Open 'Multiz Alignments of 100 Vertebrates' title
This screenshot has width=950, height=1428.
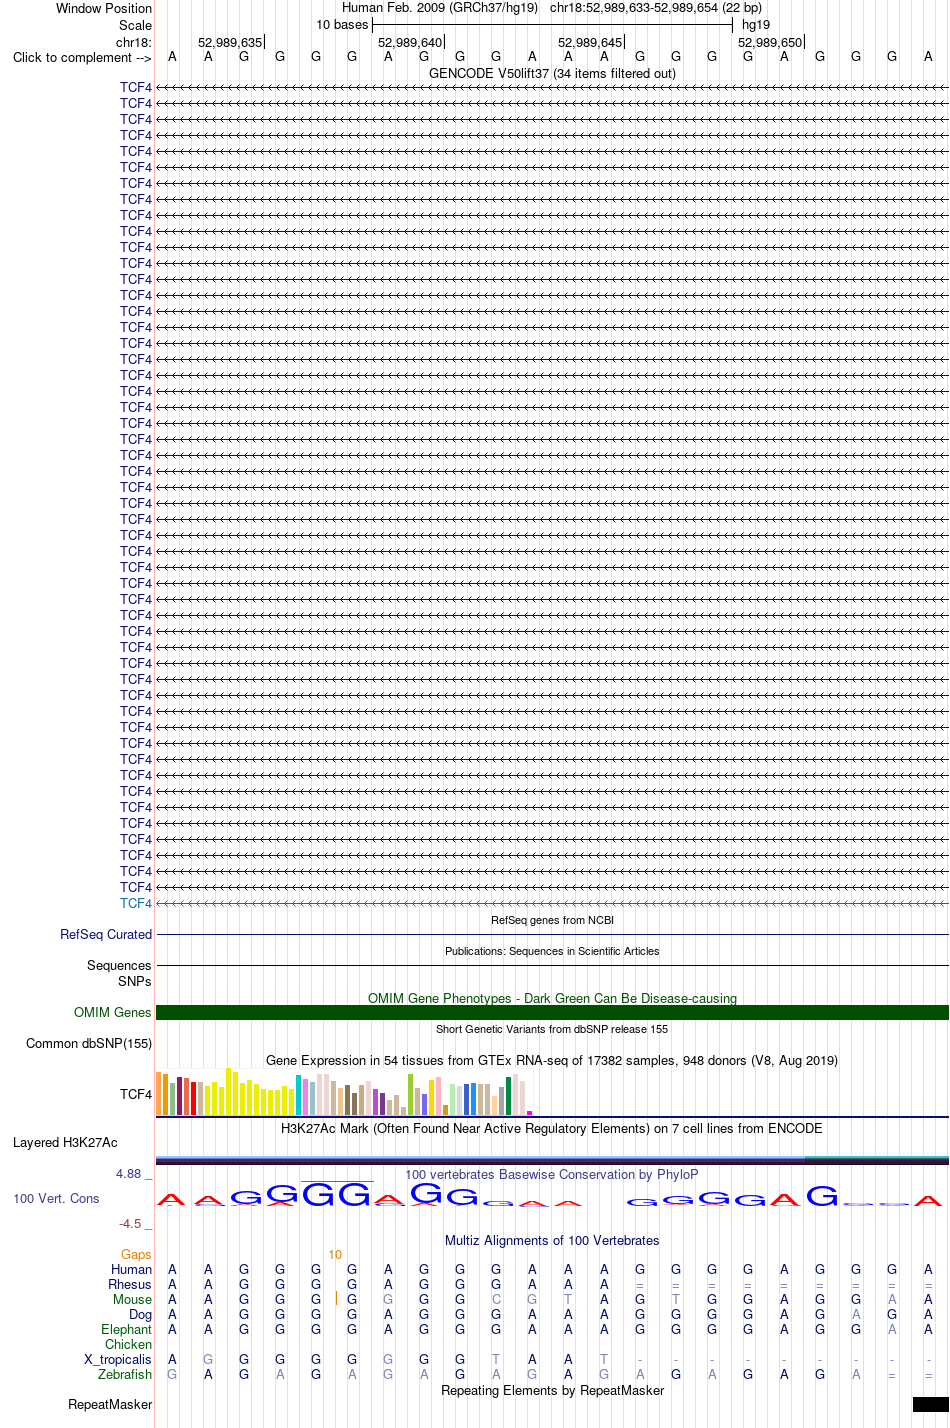click(x=552, y=1240)
